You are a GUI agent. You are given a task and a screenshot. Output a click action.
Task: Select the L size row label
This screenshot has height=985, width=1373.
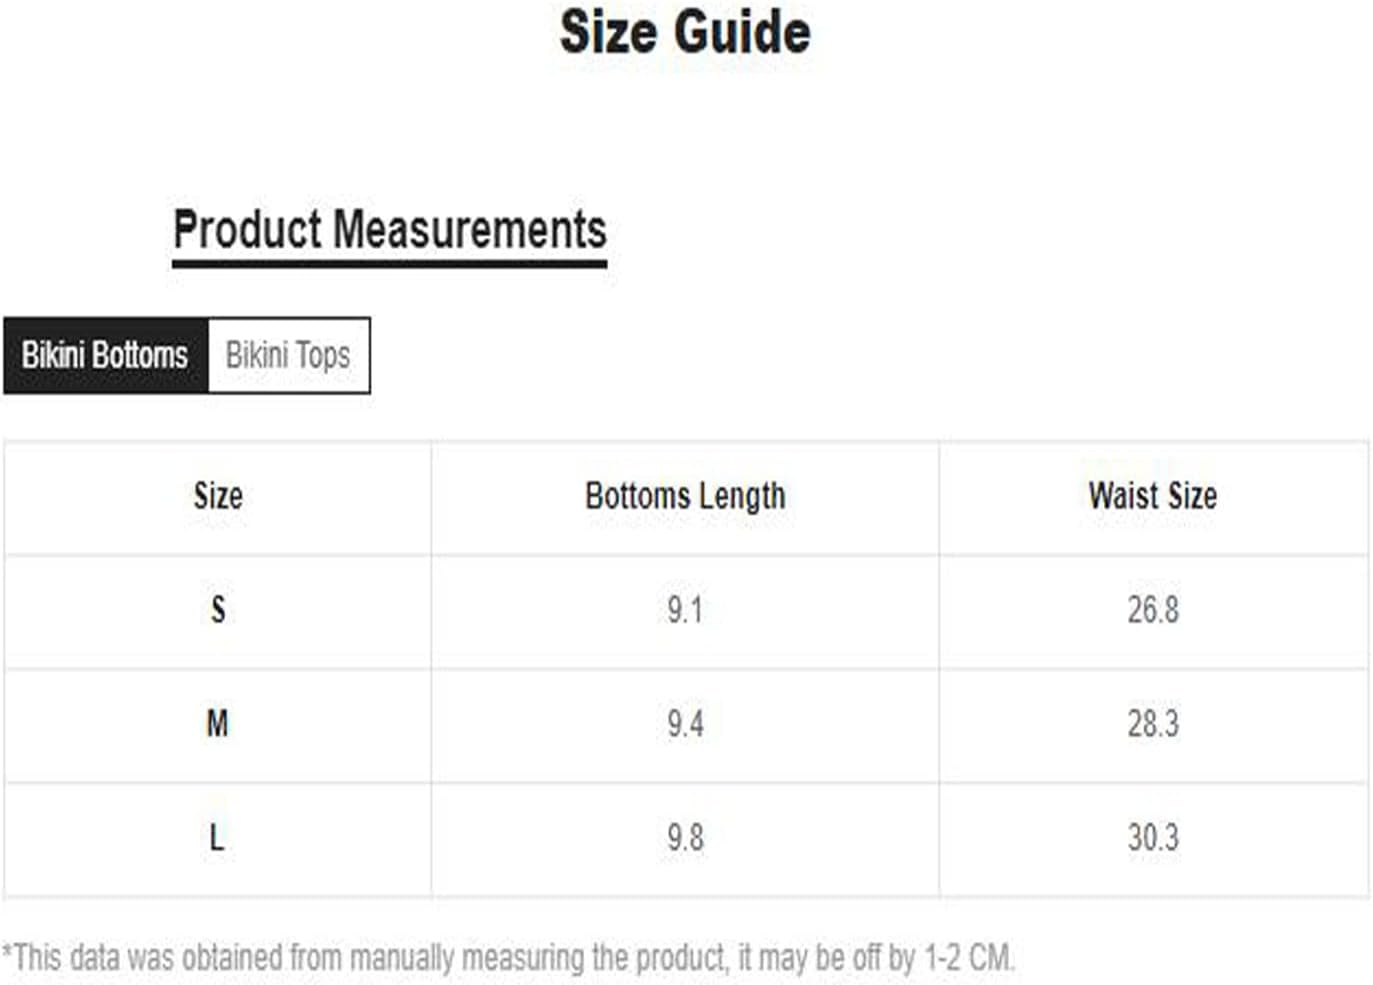(216, 837)
